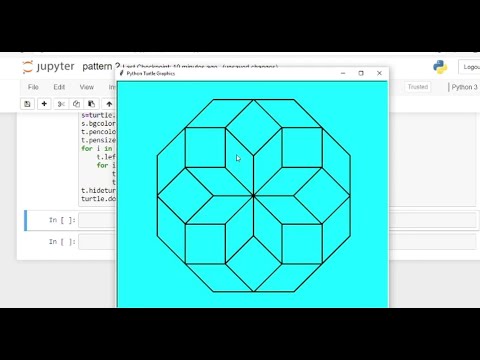480x360 pixels.
Task: Click the Logout button
Action: [470, 67]
